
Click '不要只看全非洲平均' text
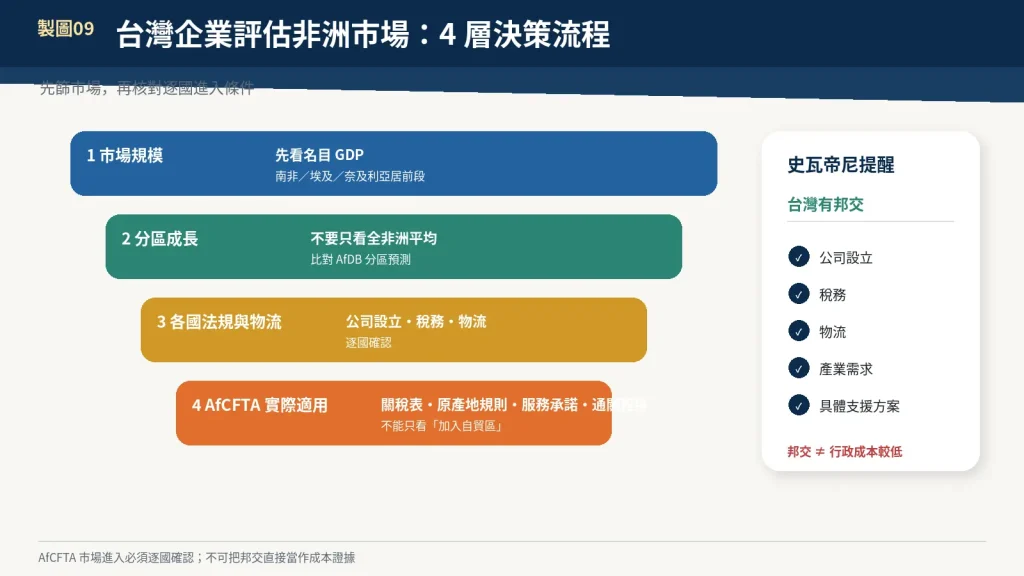point(374,238)
